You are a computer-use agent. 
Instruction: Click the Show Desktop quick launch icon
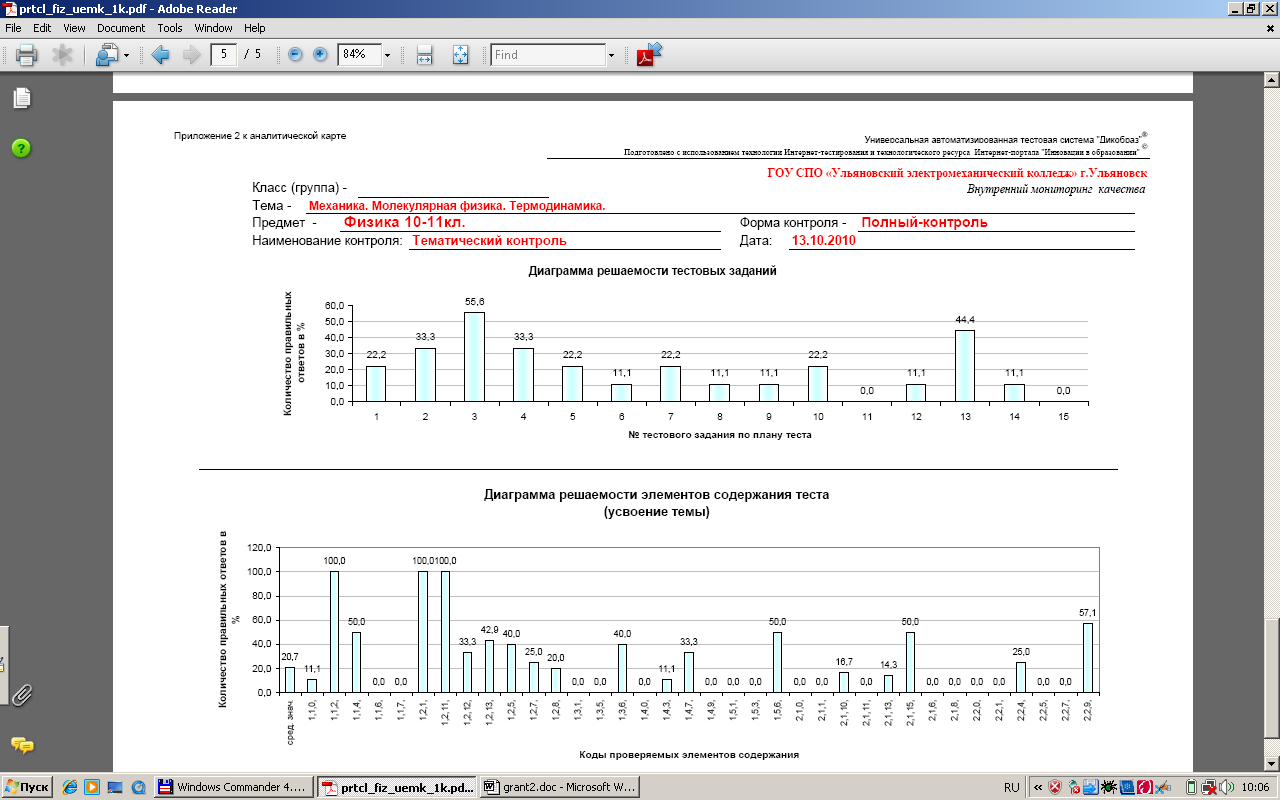tap(114, 787)
